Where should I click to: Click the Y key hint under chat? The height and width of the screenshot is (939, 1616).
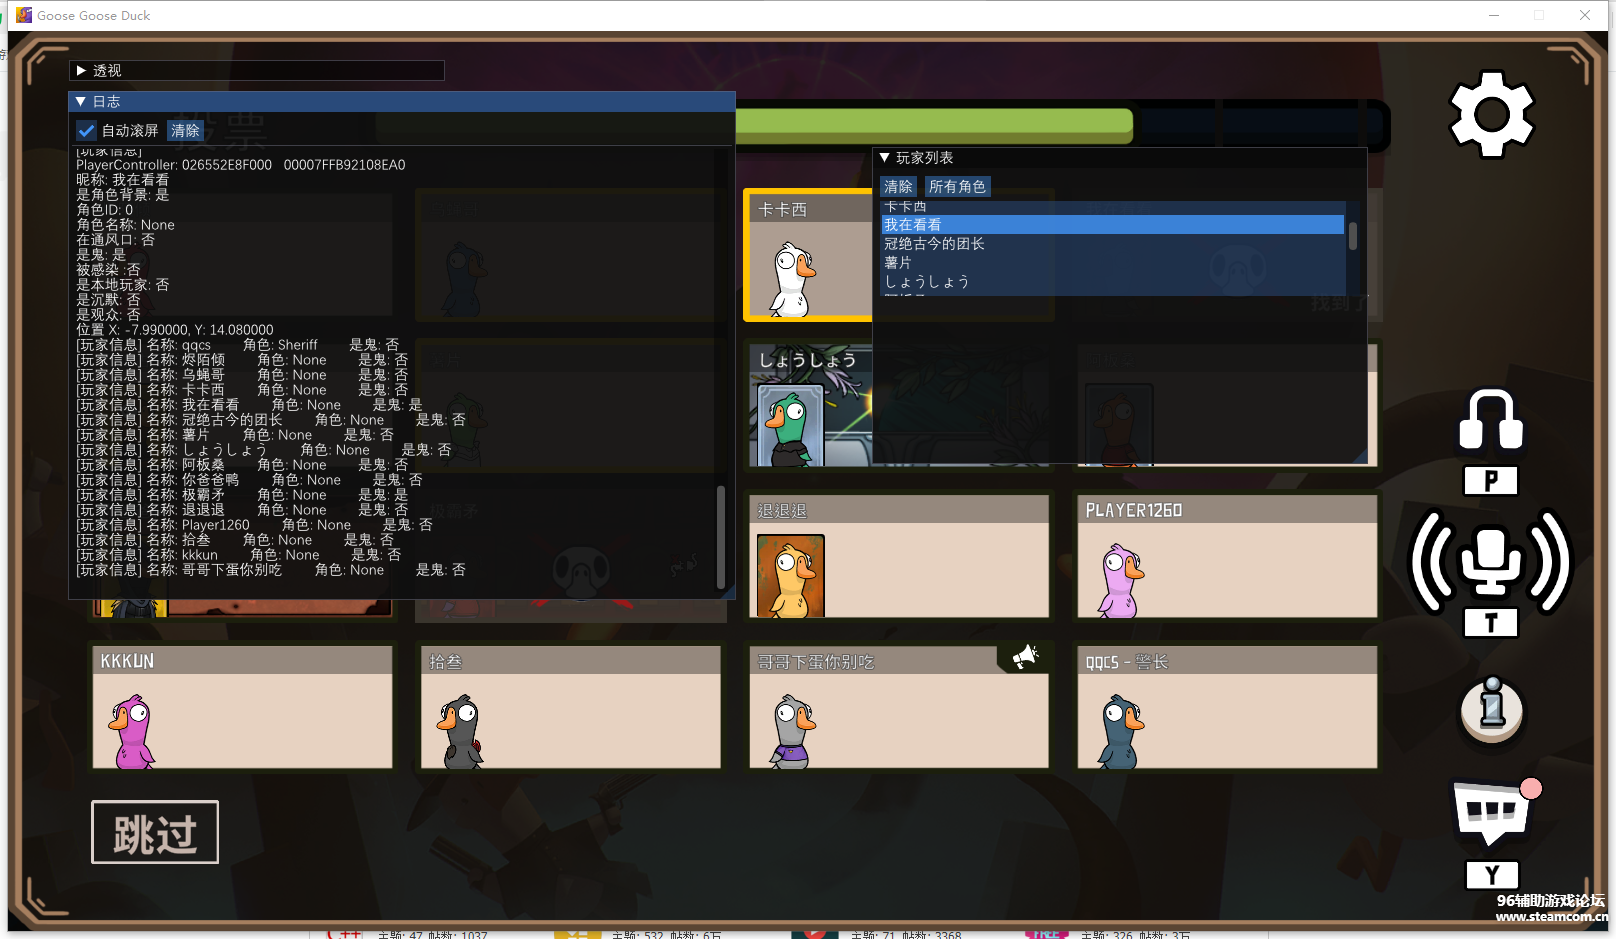[x=1491, y=875]
